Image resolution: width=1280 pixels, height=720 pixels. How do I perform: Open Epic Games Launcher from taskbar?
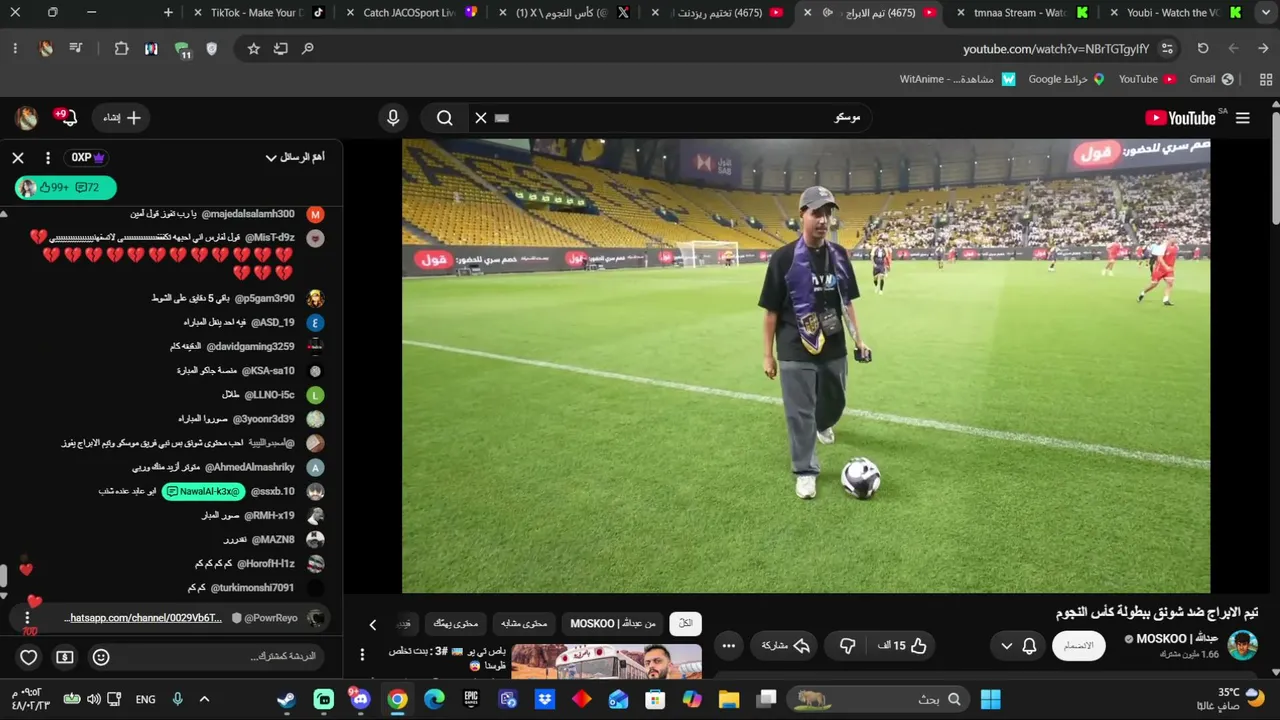point(471,699)
